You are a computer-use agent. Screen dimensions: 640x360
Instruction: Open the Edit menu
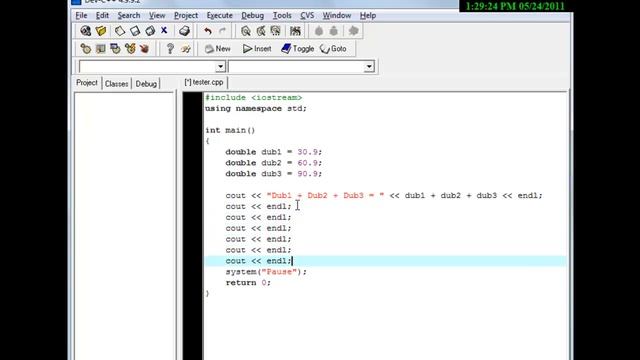click(x=102, y=16)
